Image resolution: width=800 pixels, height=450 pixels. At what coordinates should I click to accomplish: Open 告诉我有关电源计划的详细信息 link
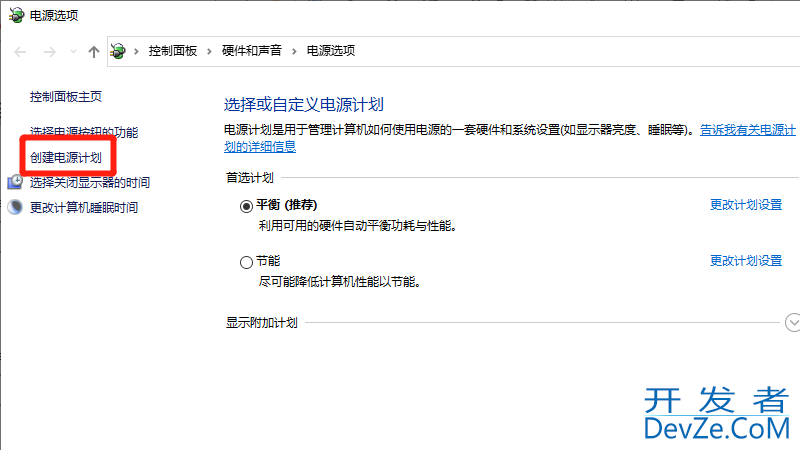pos(747,130)
